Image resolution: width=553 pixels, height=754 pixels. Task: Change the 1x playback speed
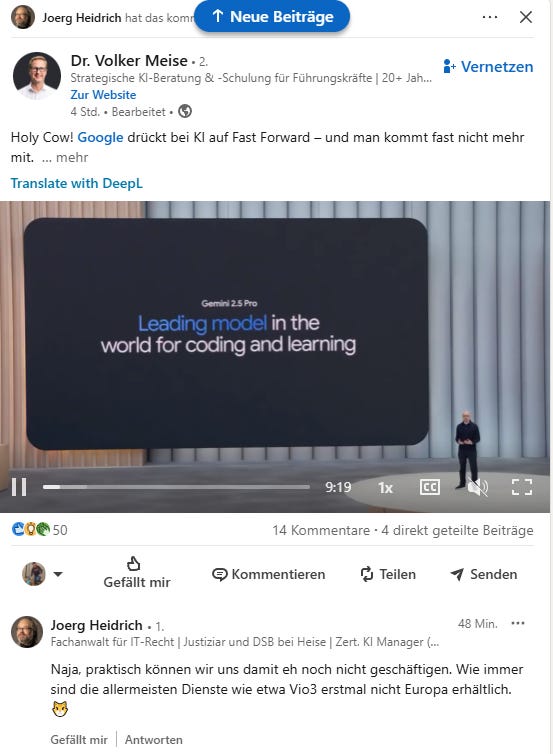click(385, 488)
